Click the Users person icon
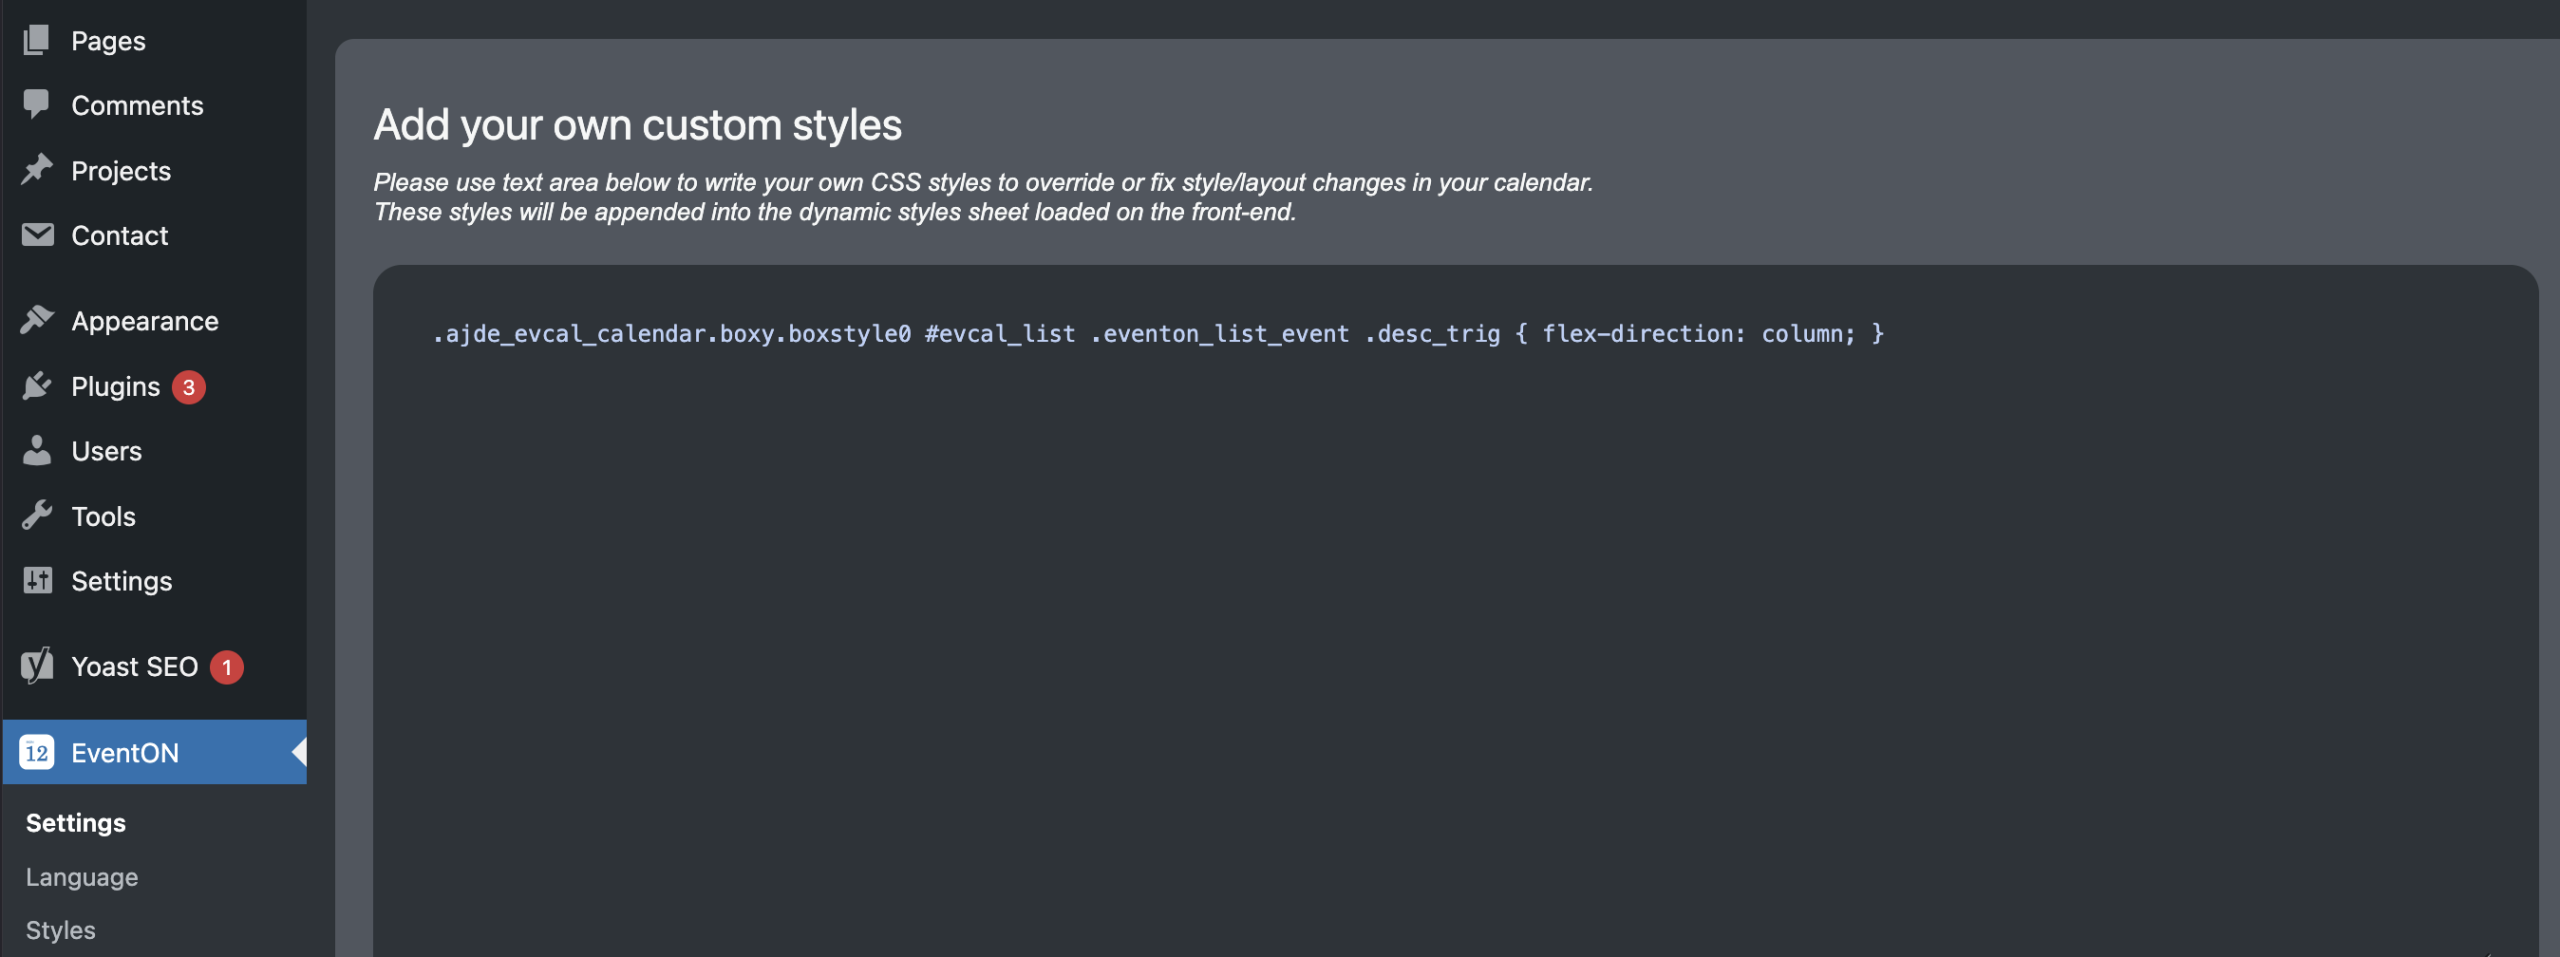Viewport: 2560px width, 957px height. click(37, 451)
